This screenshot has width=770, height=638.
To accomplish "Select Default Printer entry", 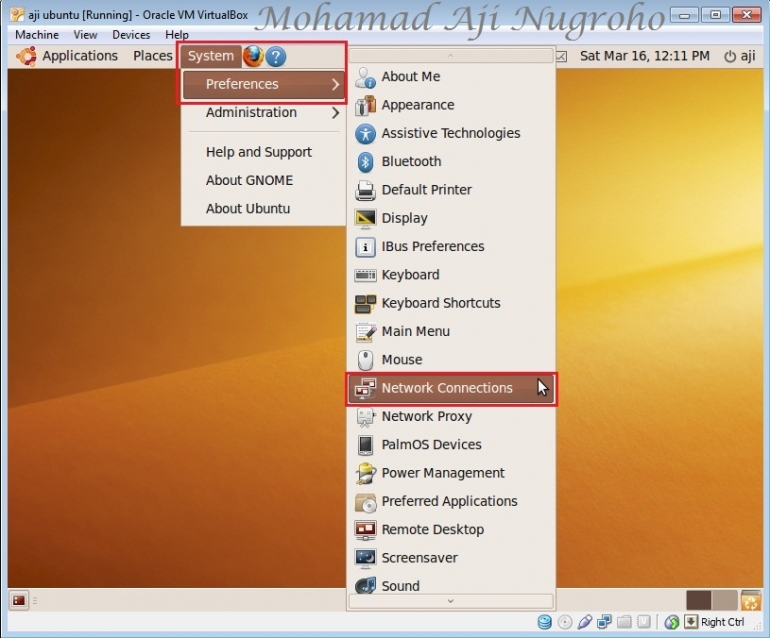I will [x=451, y=190].
